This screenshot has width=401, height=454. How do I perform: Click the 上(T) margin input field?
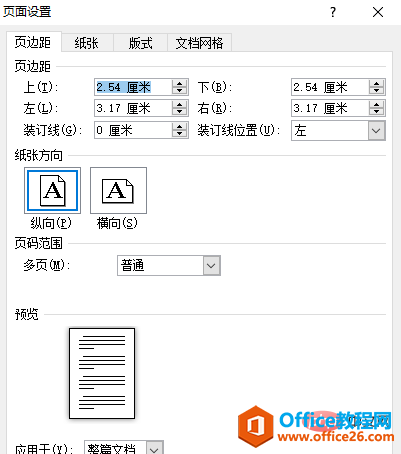pos(133,87)
